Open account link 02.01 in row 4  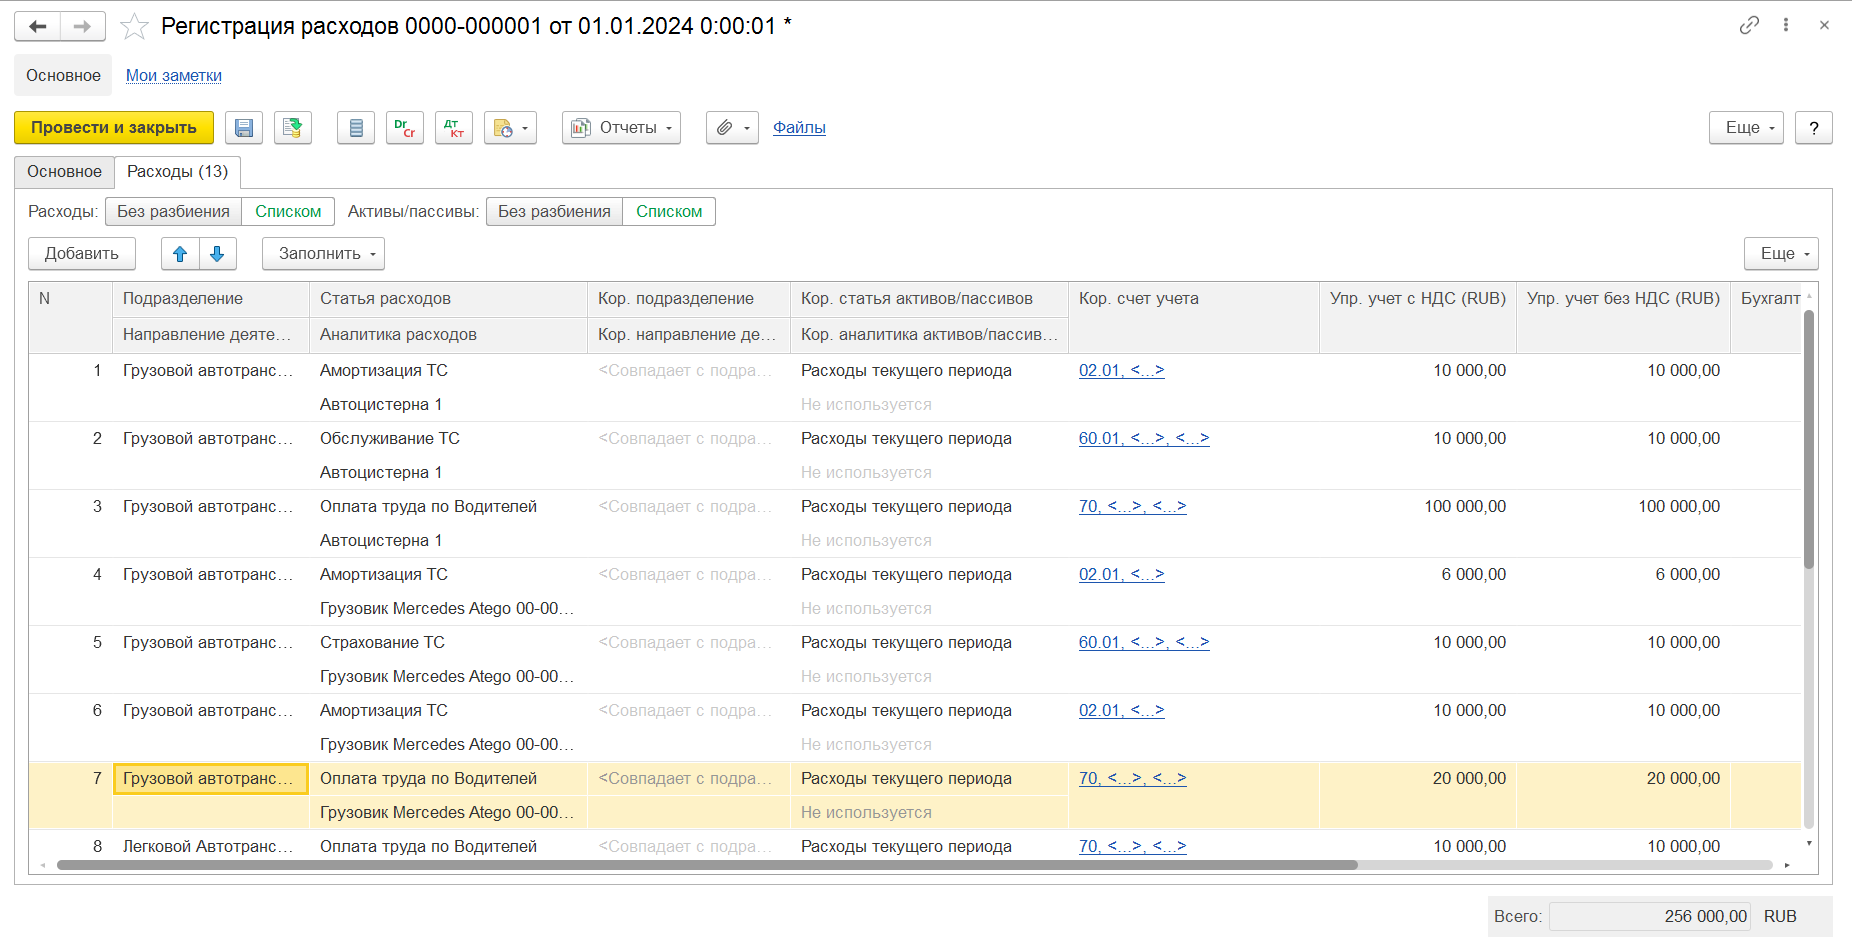click(x=1121, y=575)
